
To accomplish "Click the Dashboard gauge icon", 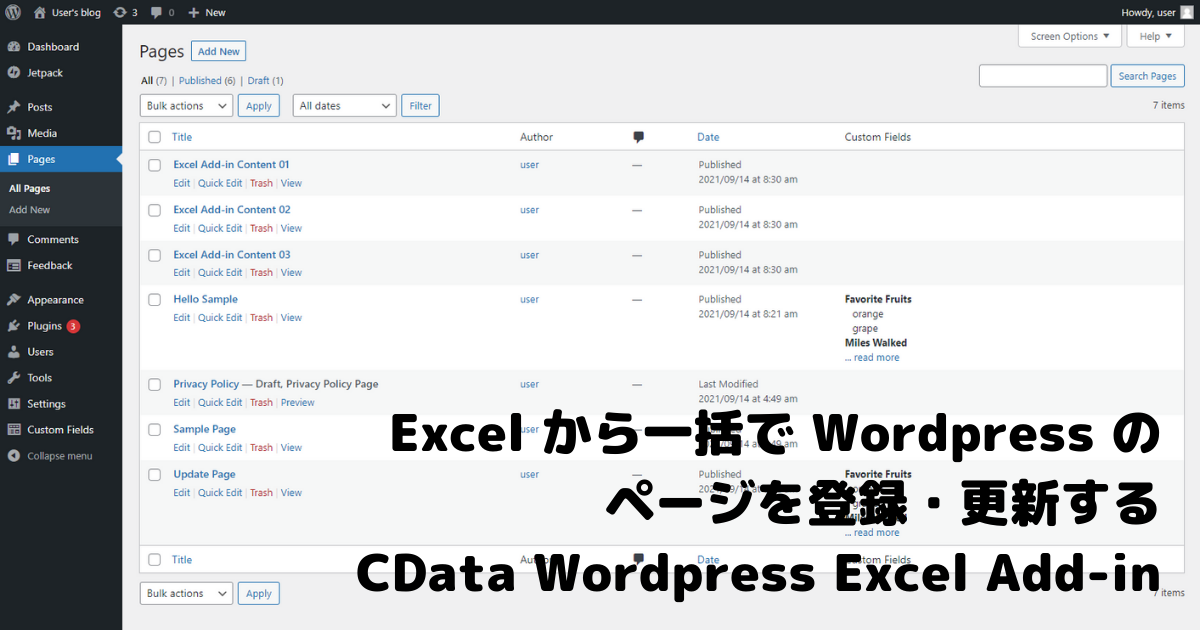I will [x=13, y=47].
